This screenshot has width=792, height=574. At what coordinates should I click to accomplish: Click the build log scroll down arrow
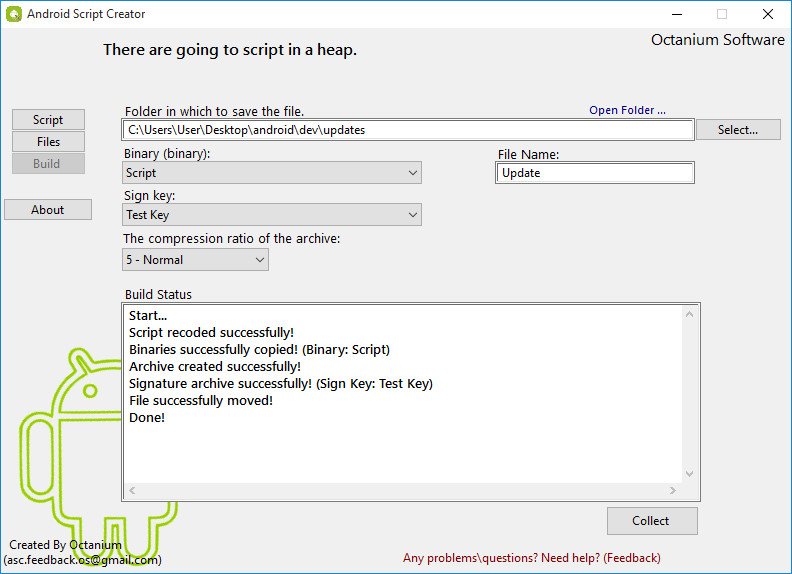[x=689, y=474]
